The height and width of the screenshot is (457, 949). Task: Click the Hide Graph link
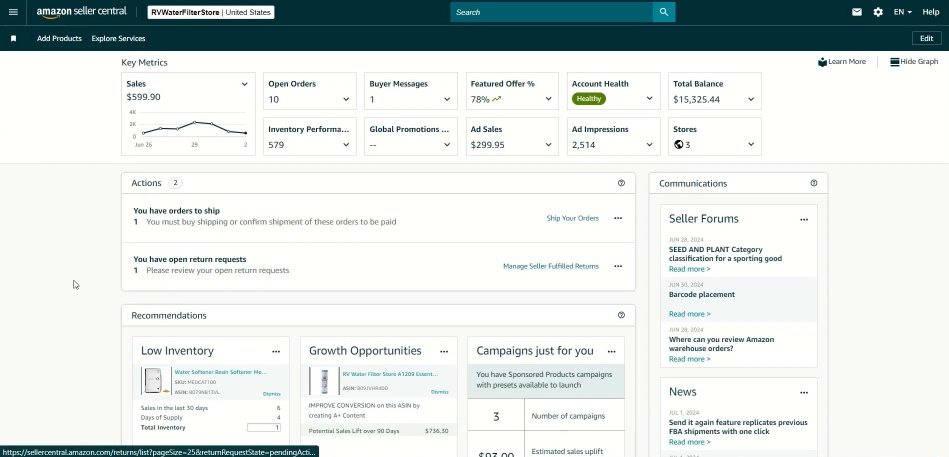point(919,62)
